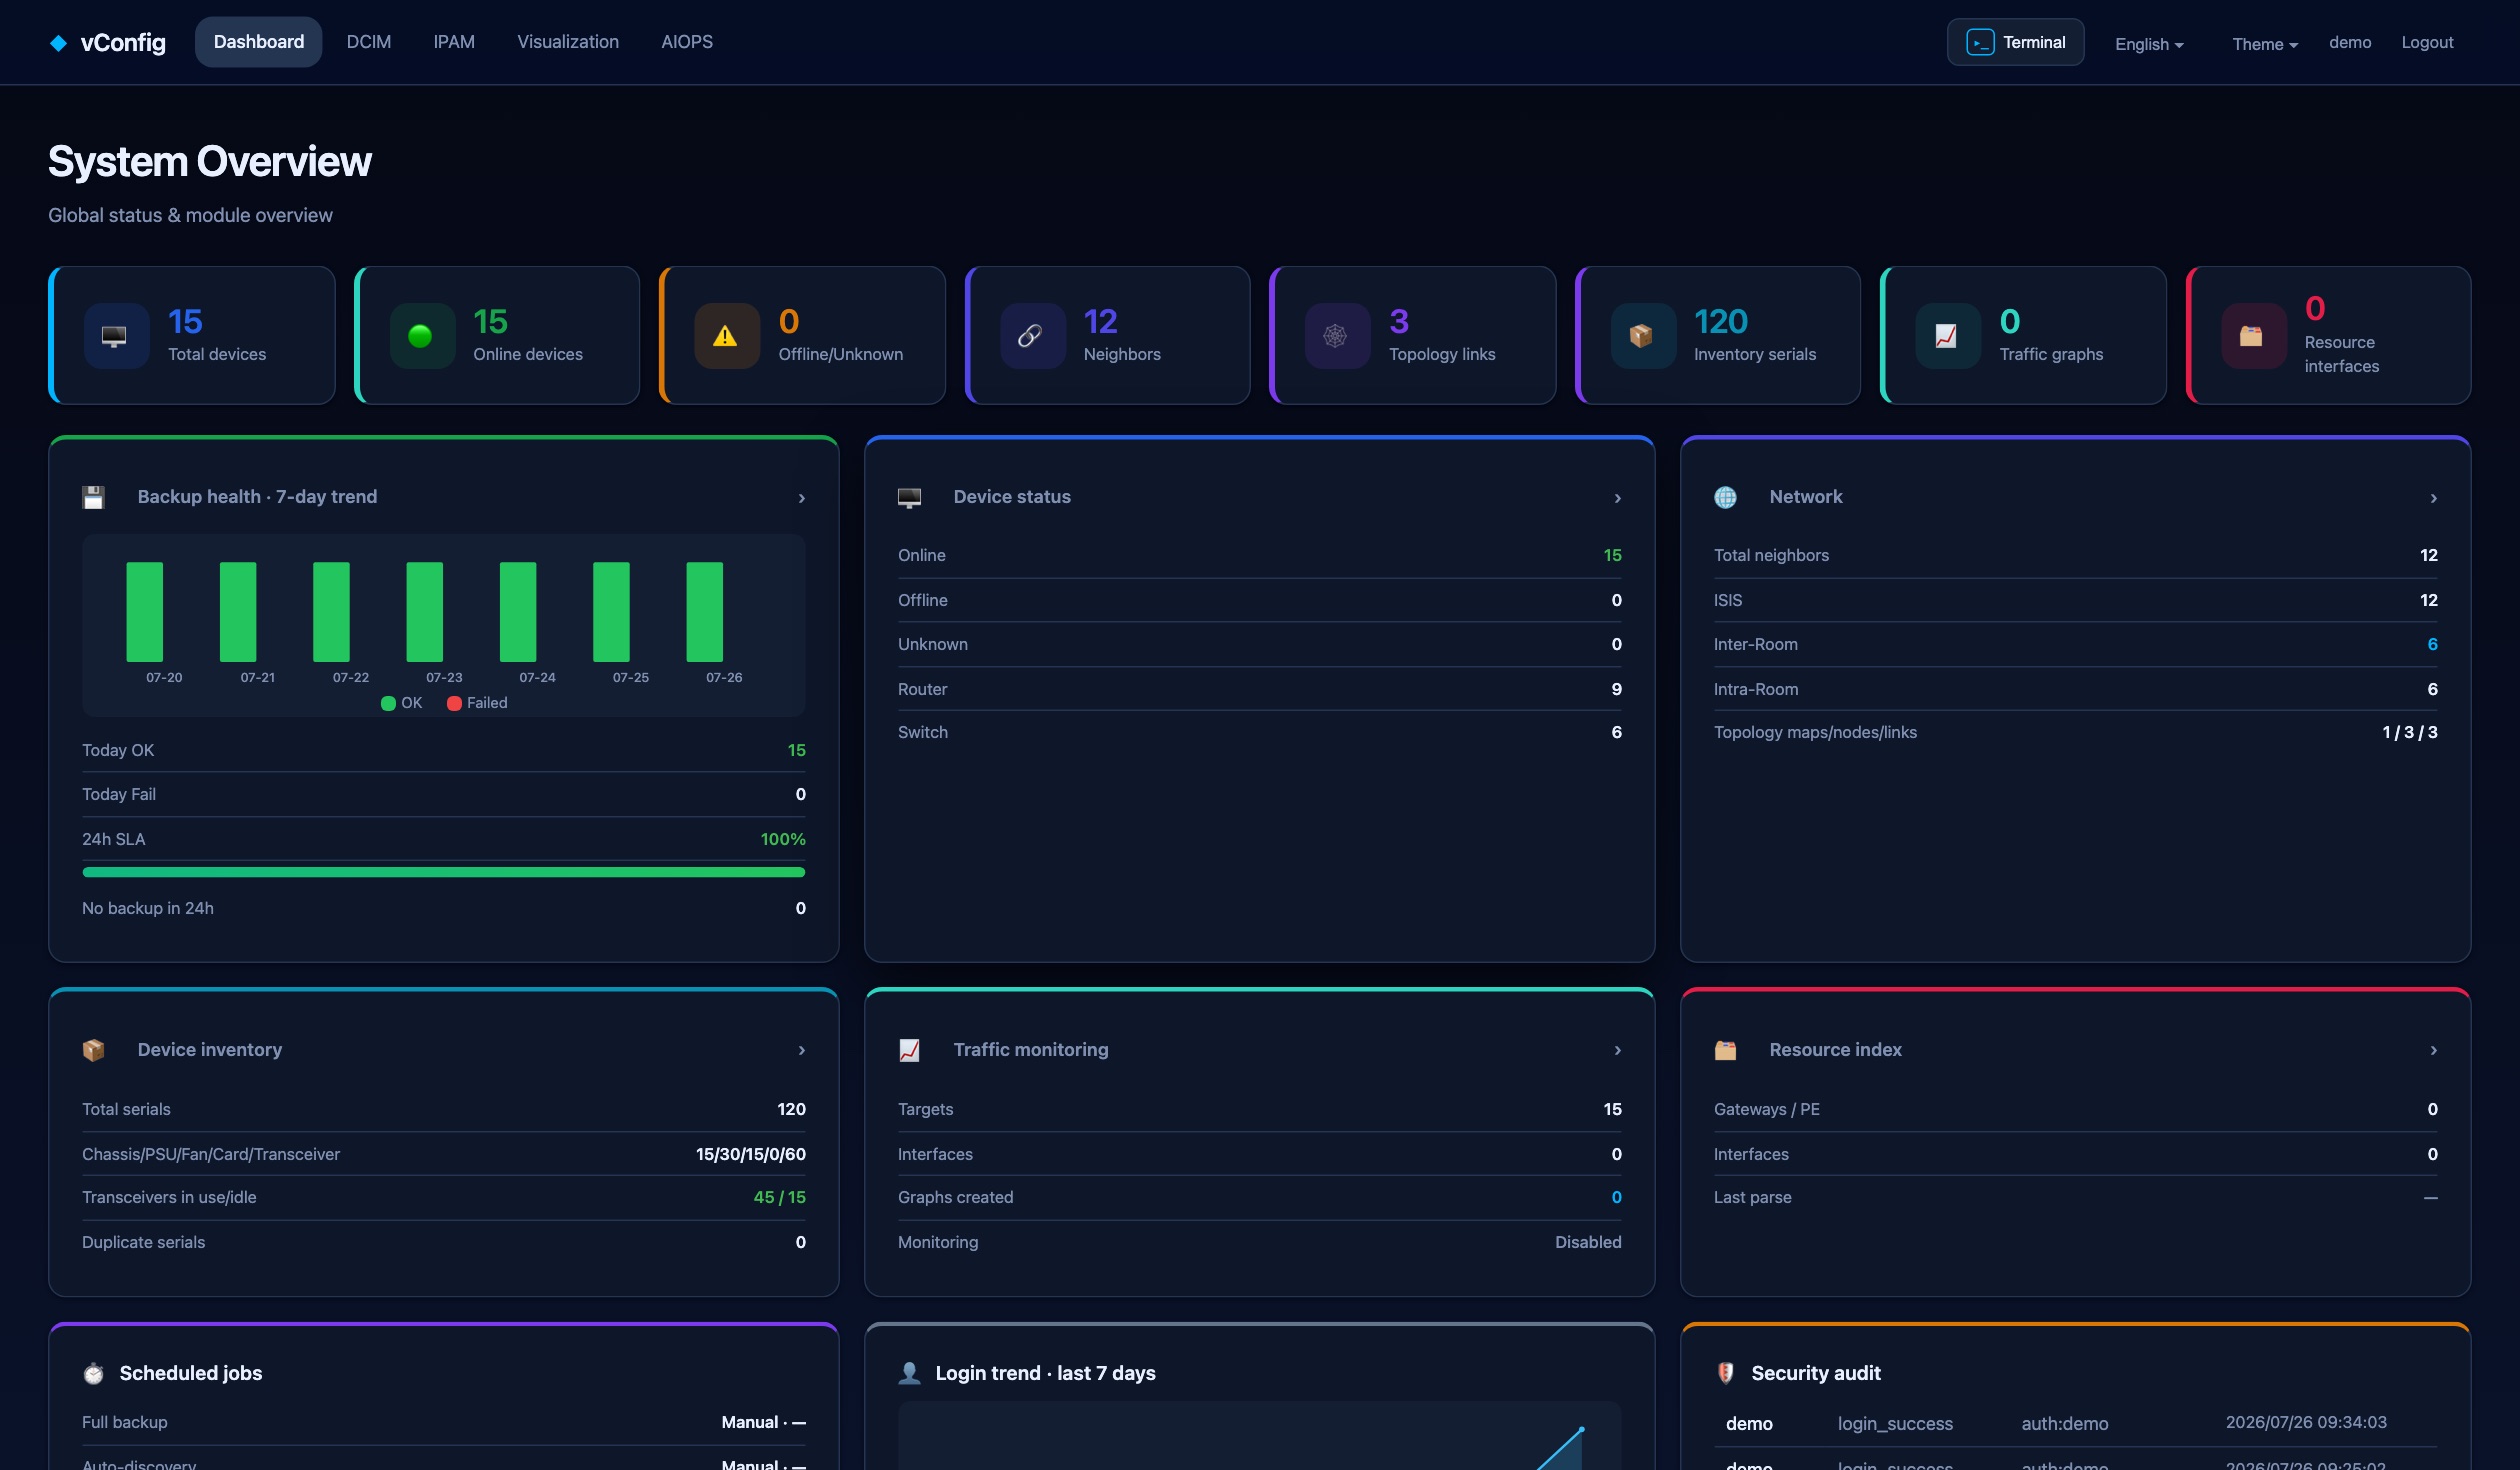Click the Chassis/PSU/Fan/Card/Transceiver value 15/30/15/0/60
Image resolution: width=2520 pixels, height=1470 pixels.
click(751, 1154)
